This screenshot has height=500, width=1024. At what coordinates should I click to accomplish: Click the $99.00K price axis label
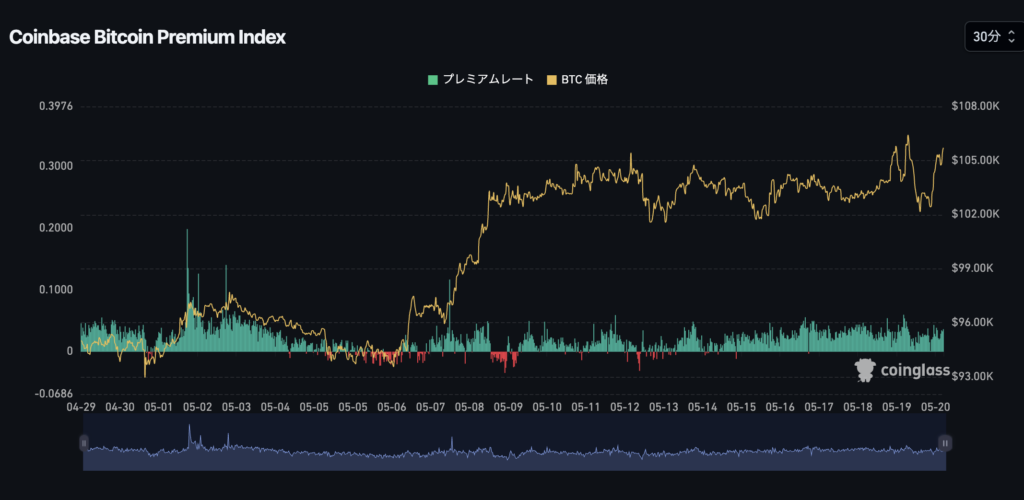point(973,268)
